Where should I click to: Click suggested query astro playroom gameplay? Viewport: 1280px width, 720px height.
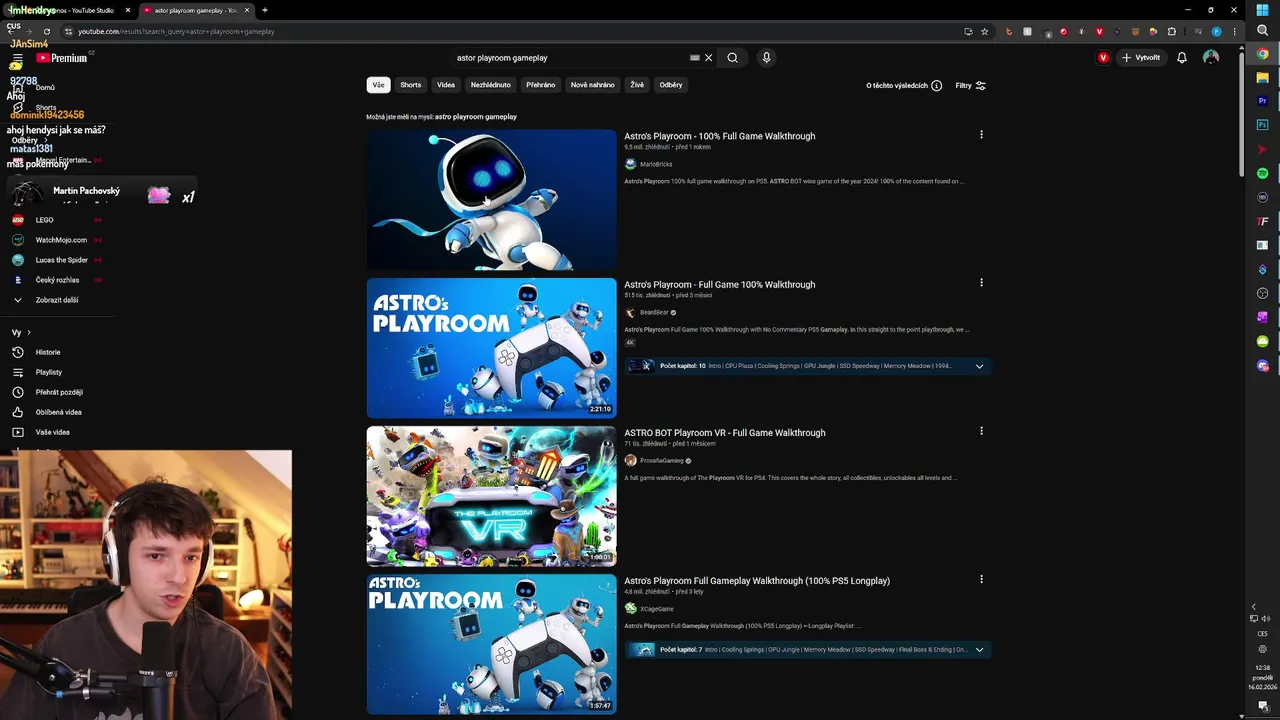click(476, 117)
